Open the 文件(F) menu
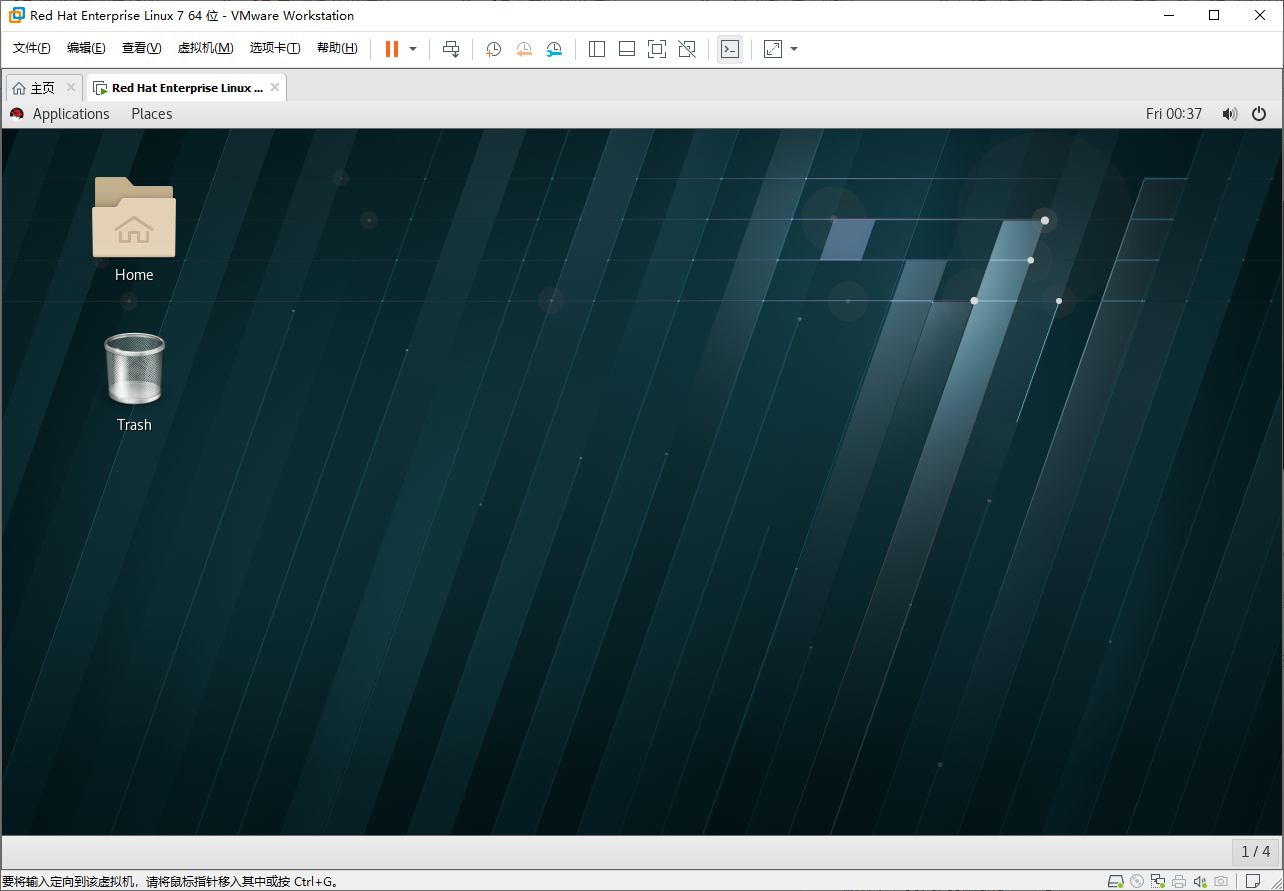The width and height of the screenshot is (1284, 891). (x=31, y=48)
